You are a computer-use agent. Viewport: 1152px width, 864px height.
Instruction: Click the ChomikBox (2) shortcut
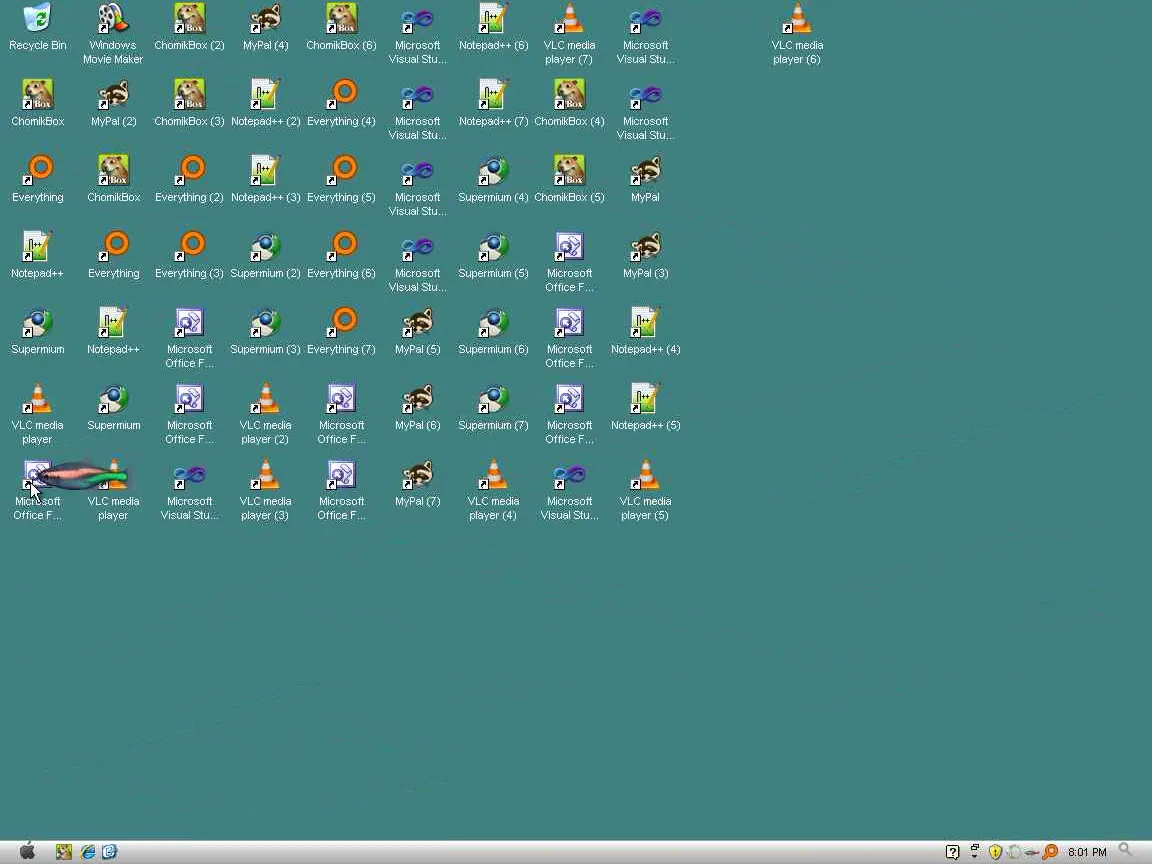coord(190,27)
